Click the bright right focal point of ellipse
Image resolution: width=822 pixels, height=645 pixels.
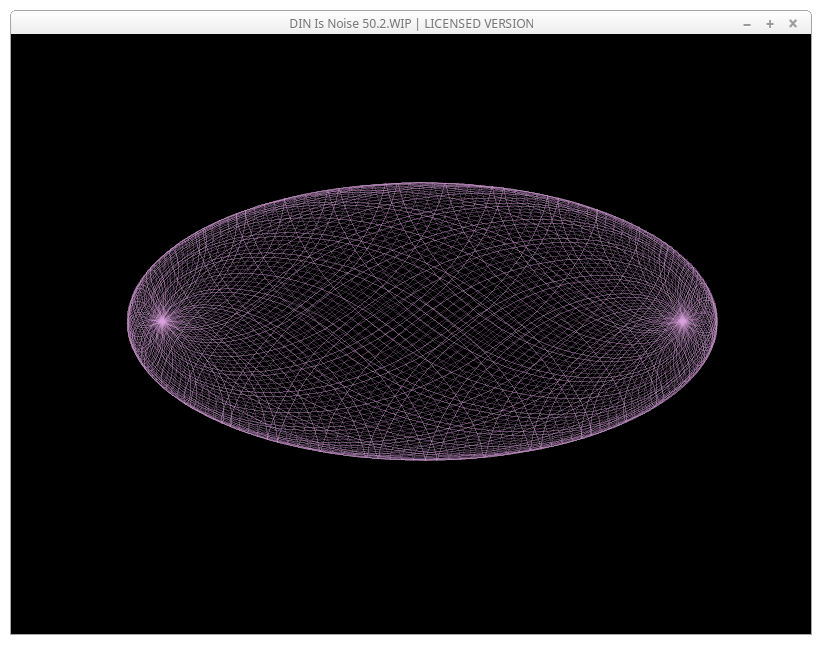coord(682,321)
